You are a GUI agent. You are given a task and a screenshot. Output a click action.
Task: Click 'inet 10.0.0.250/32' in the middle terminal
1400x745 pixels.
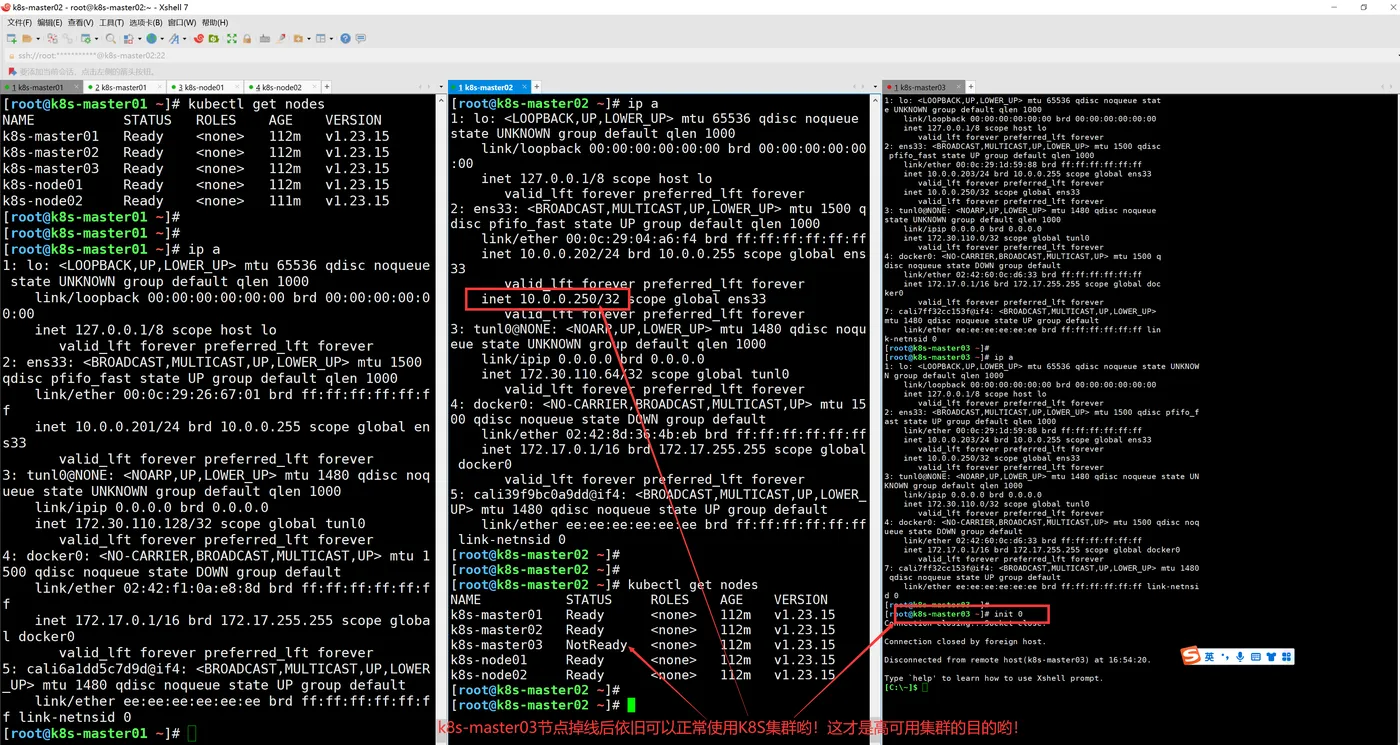pos(552,299)
